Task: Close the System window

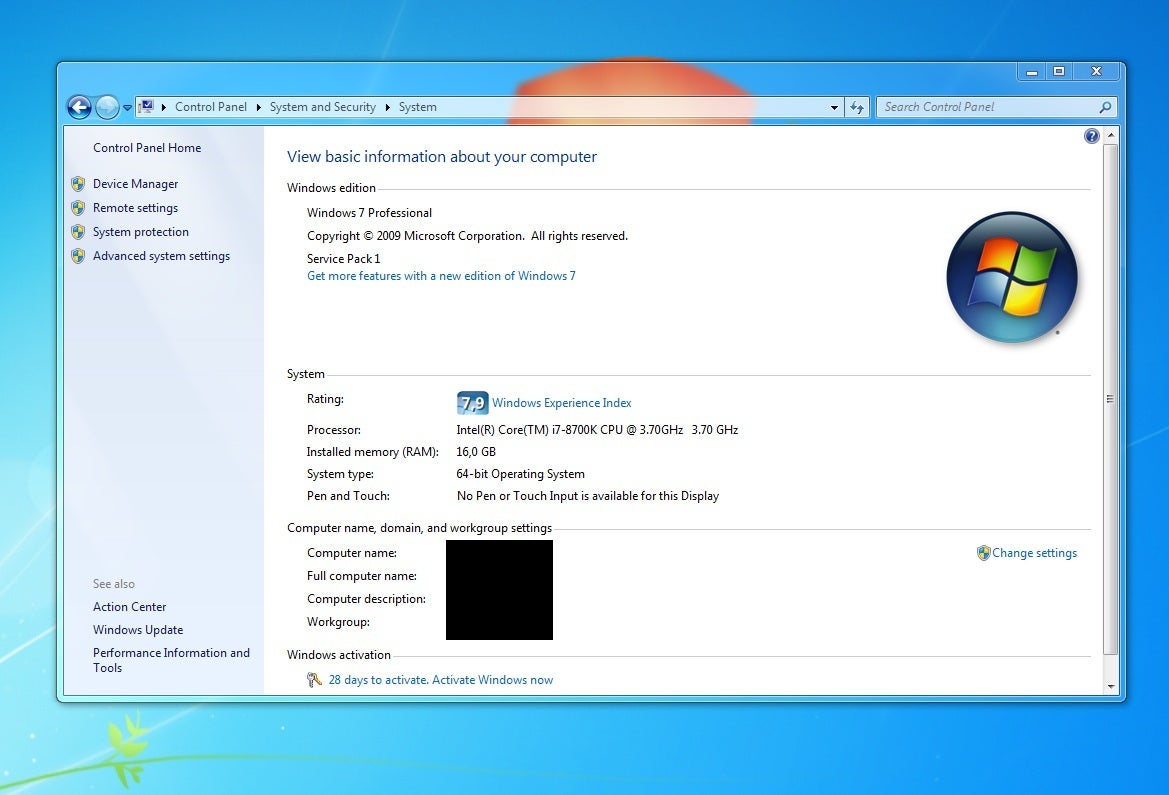Action: 1097,72
